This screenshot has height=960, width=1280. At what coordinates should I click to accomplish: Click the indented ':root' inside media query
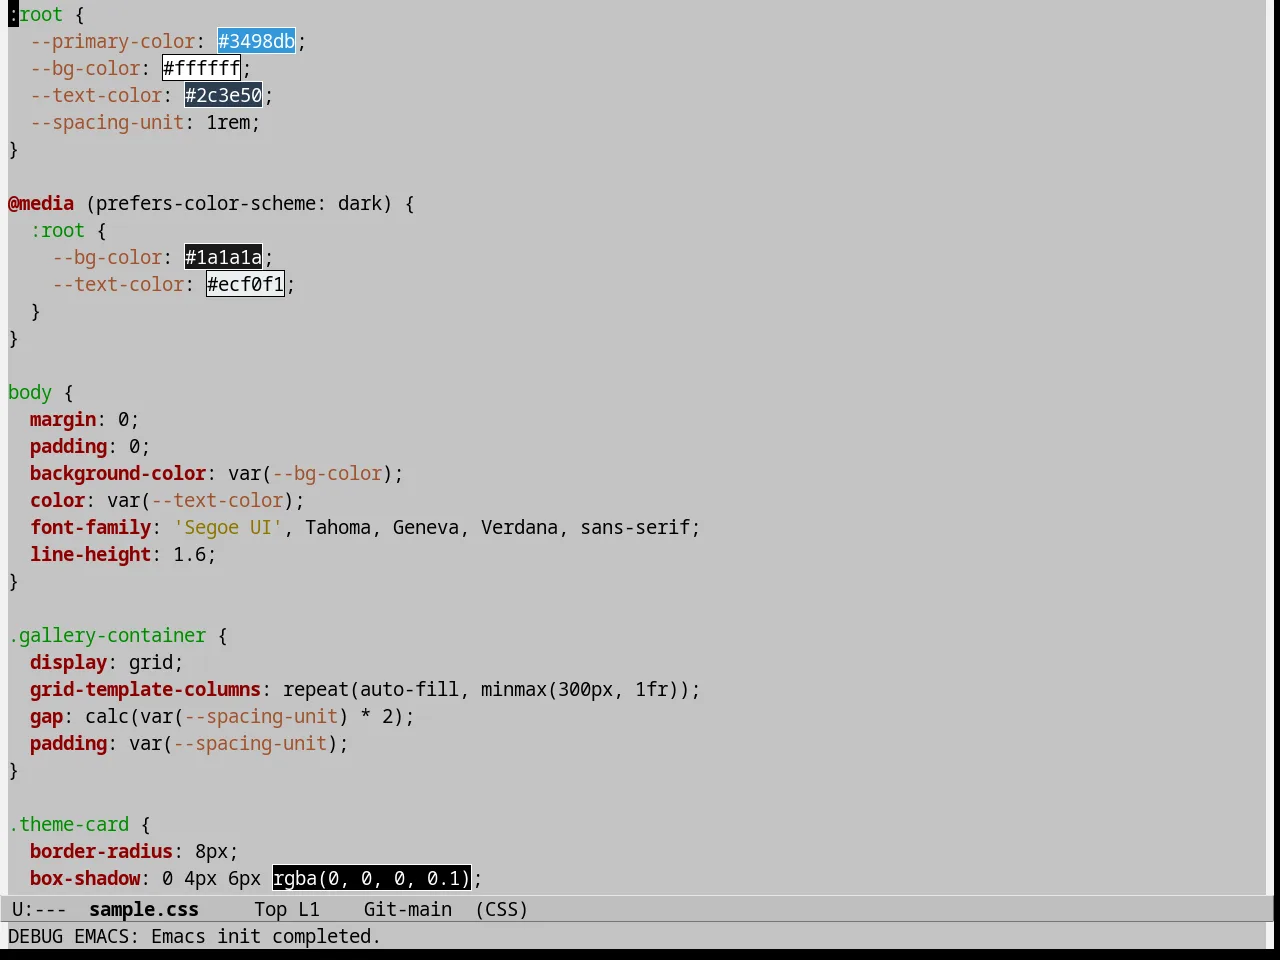coord(58,230)
